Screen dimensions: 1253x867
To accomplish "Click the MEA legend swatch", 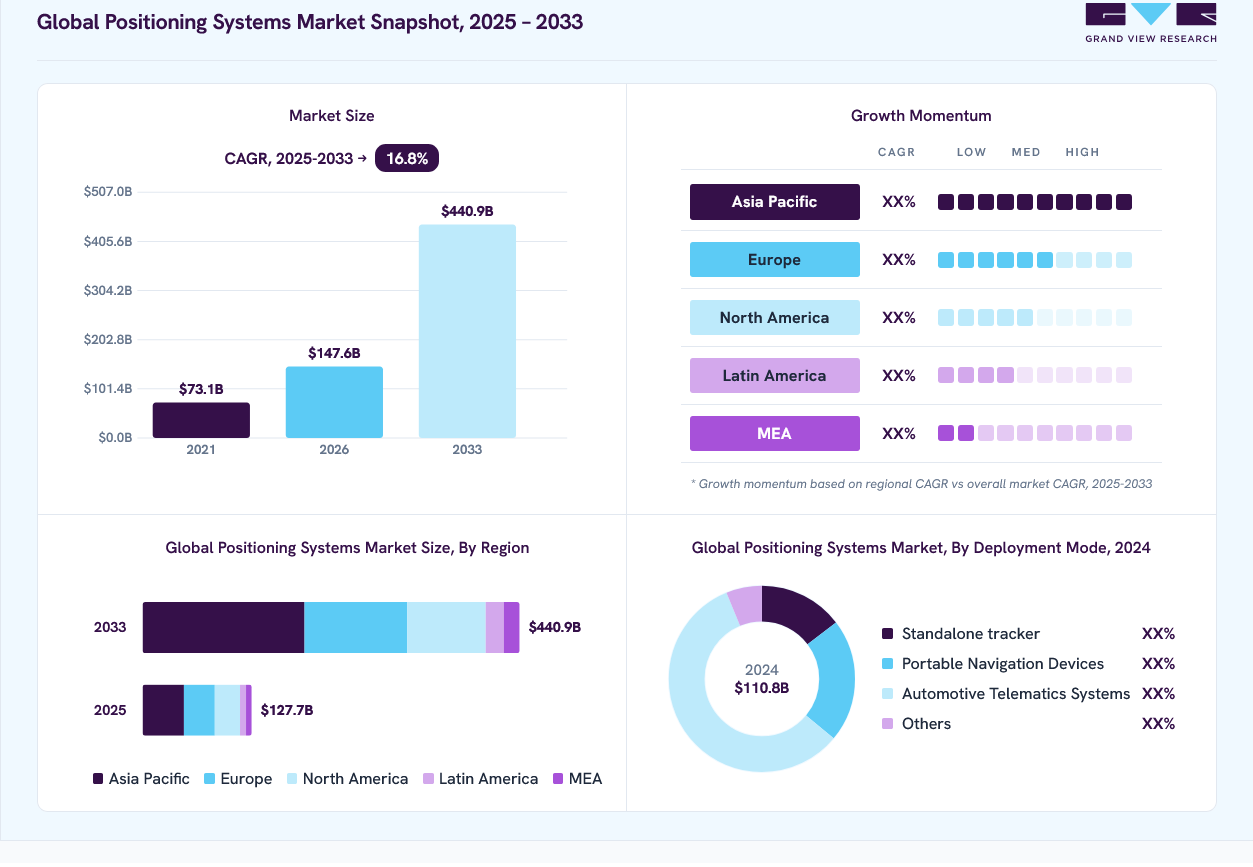I will point(558,779).
